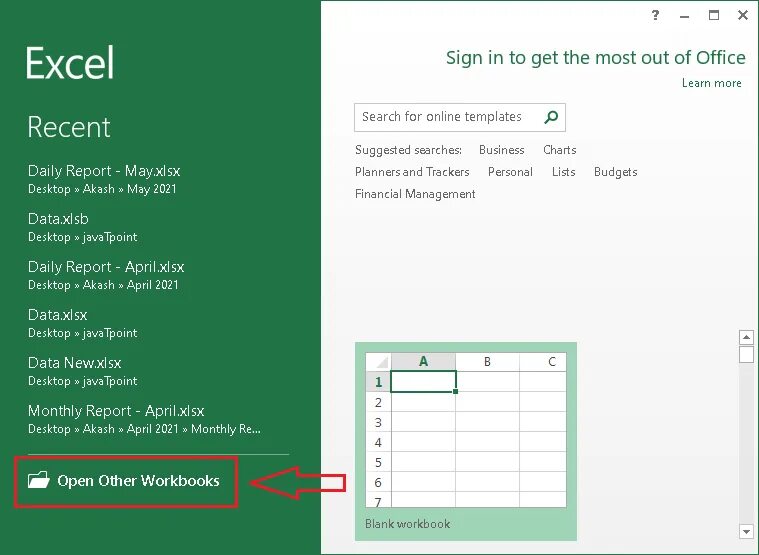Open recent file Daily Report - April.xlsx
This screenshot has width=759, height=555.
click(106, 275)
